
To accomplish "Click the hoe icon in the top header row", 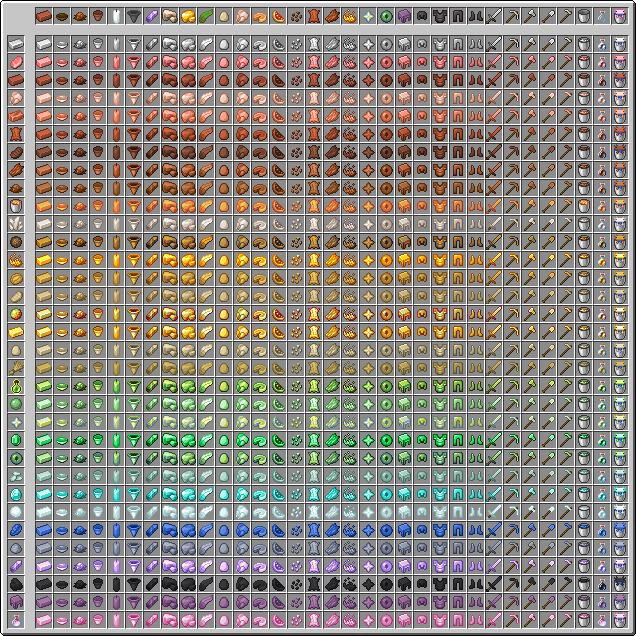I will coord(566,17).
